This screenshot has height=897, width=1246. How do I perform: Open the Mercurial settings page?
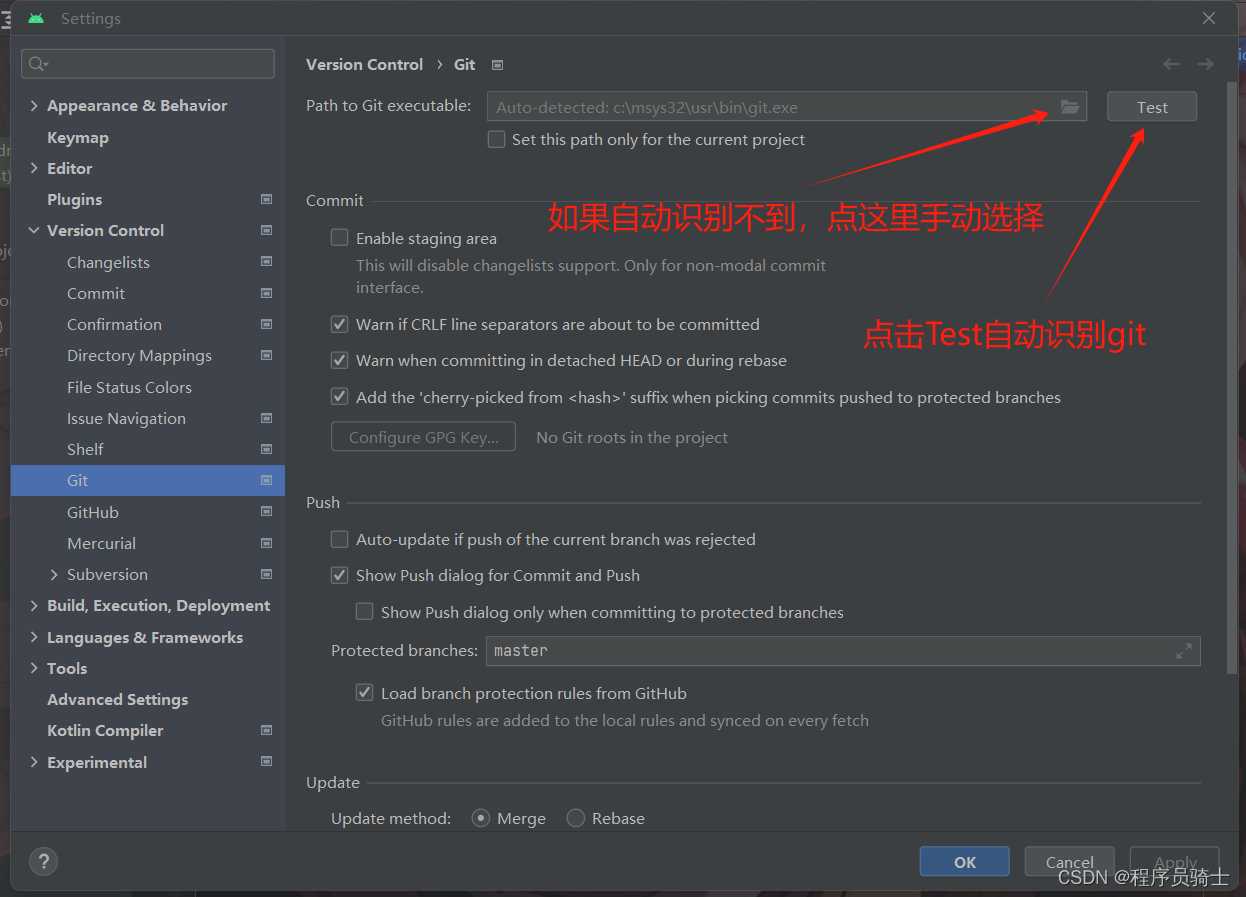click(101, 543)
